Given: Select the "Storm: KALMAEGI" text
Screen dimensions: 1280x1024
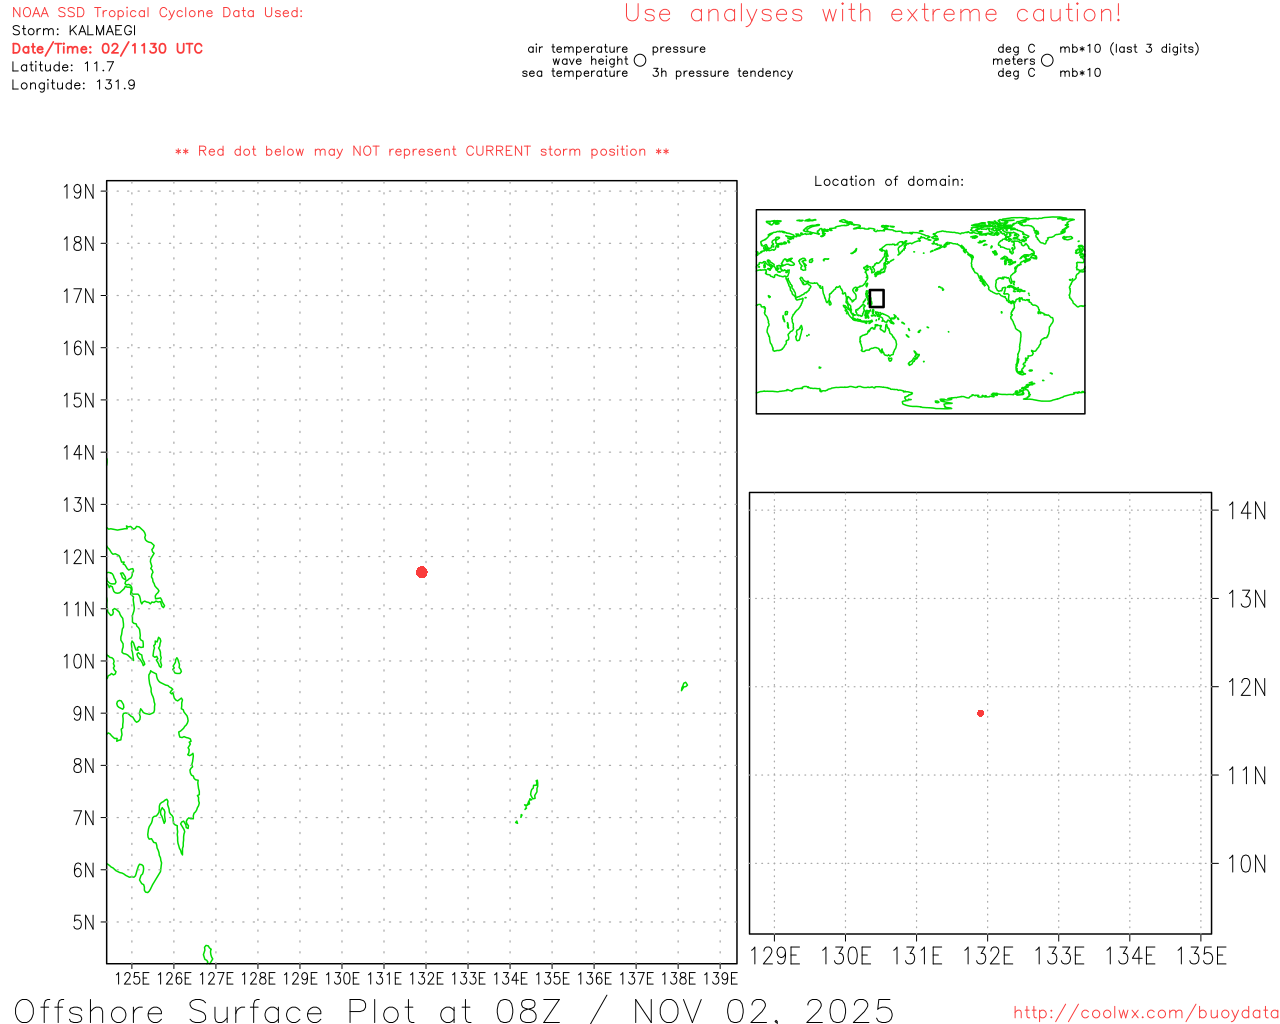Looking at the screenshot, I should (x=74, y=31).
